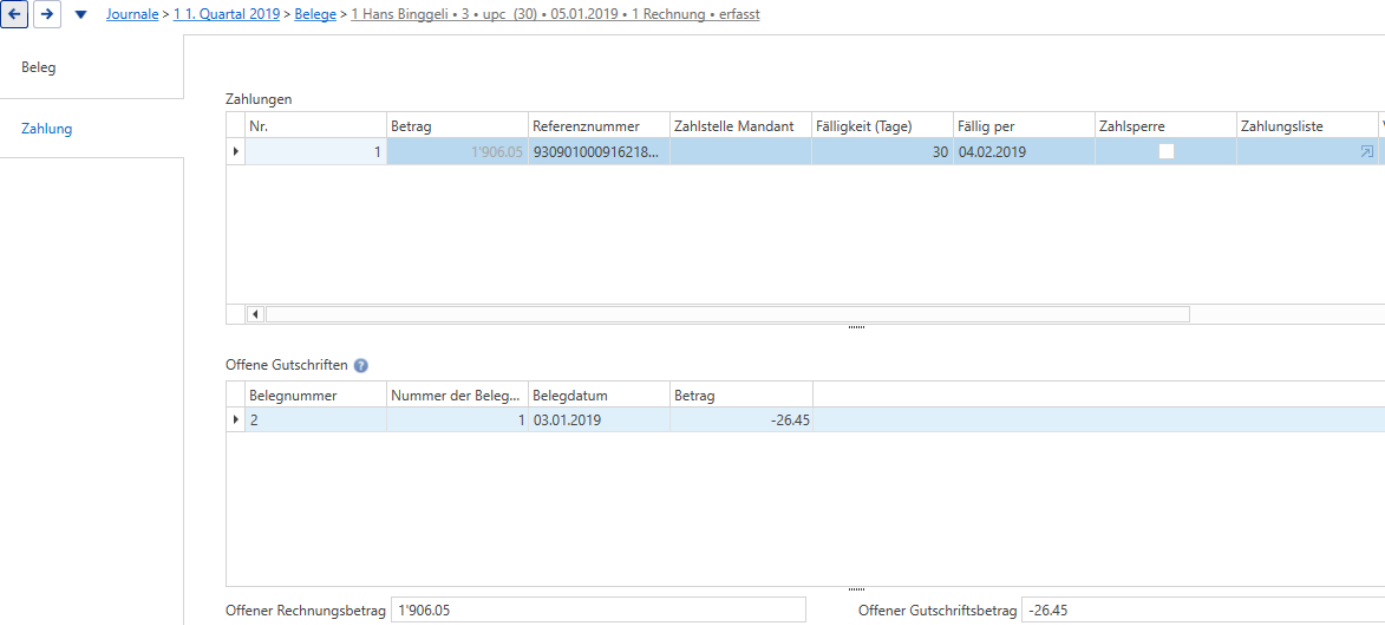The height and width of the screenshot is (625, 1385).
Task: Click the splitter grip below Zahlungen grid
Action: (x=856, y=328)
